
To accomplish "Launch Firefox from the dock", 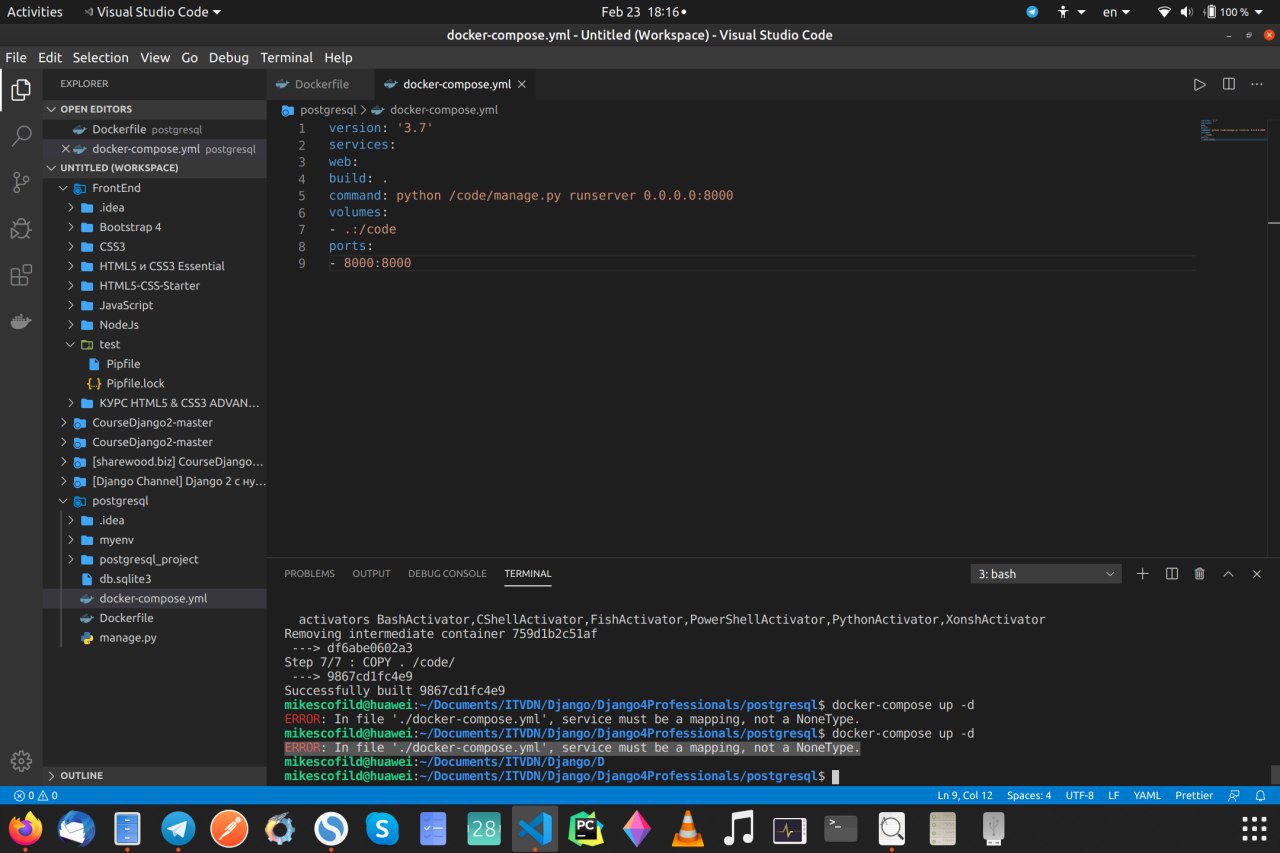I will click(26, 828).
